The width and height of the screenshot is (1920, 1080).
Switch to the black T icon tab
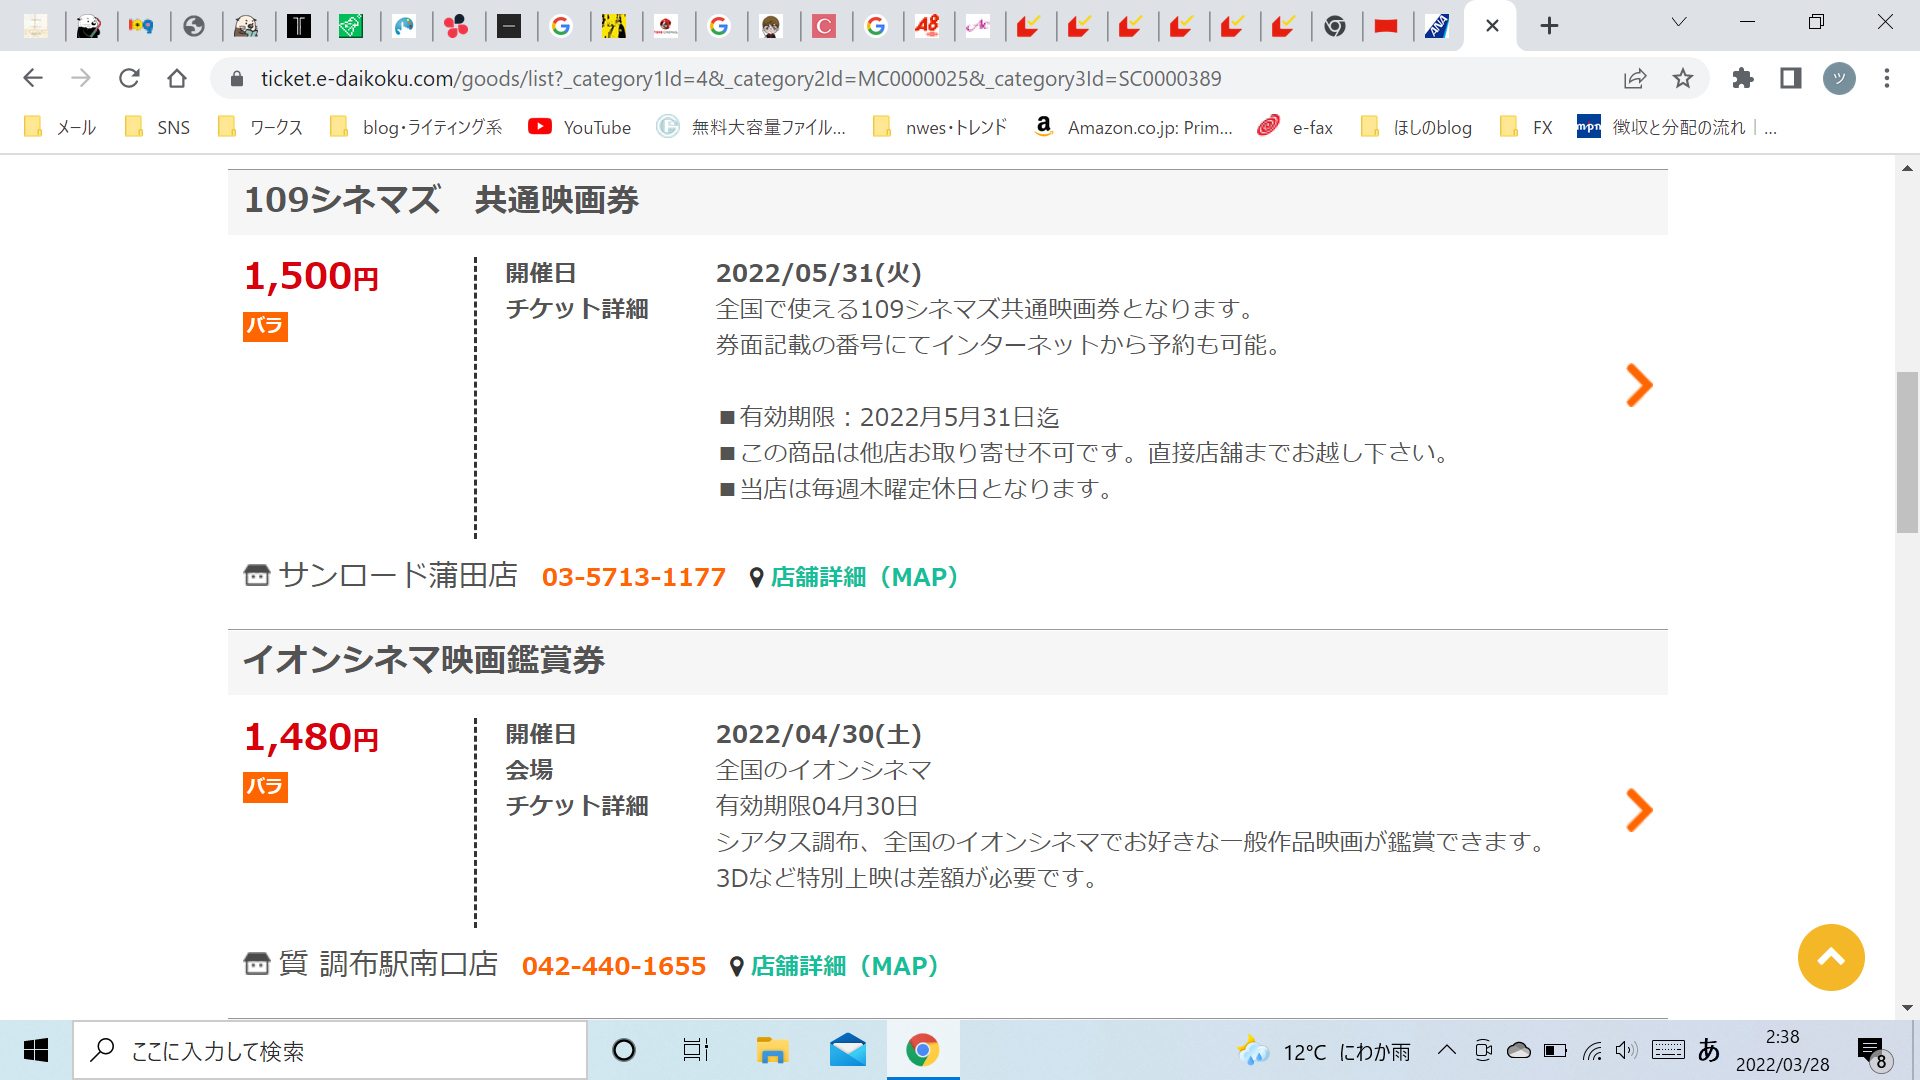click(x=298, y=26)
